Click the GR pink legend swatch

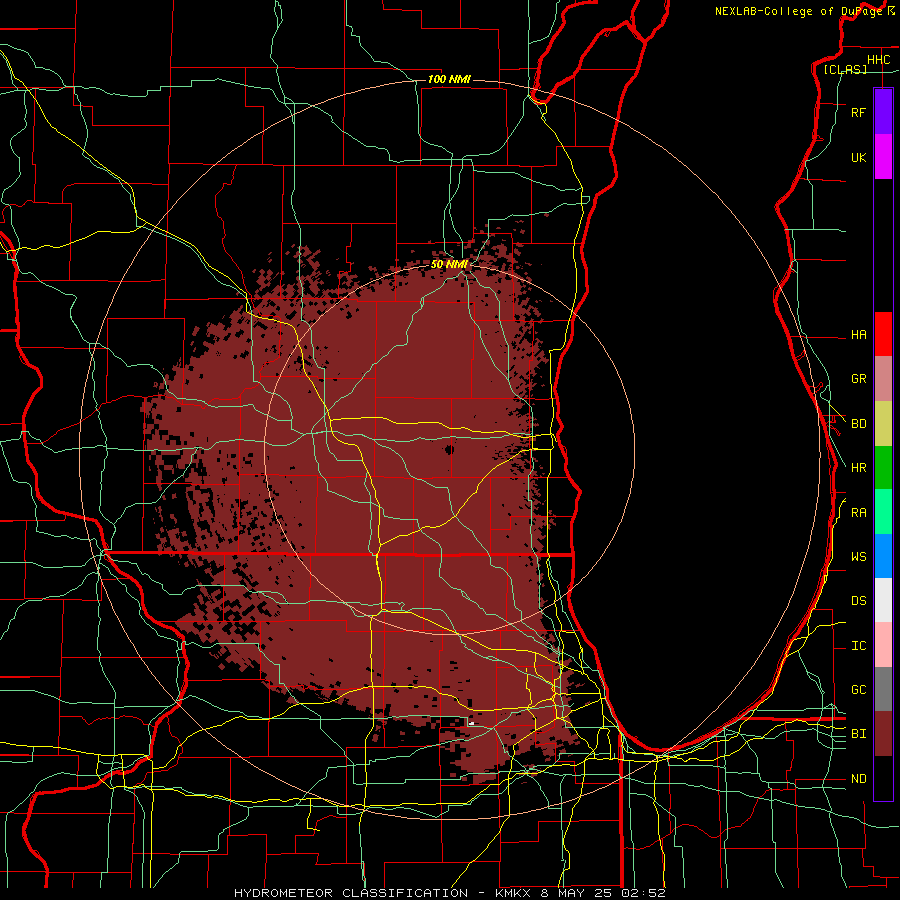(883, 379)
